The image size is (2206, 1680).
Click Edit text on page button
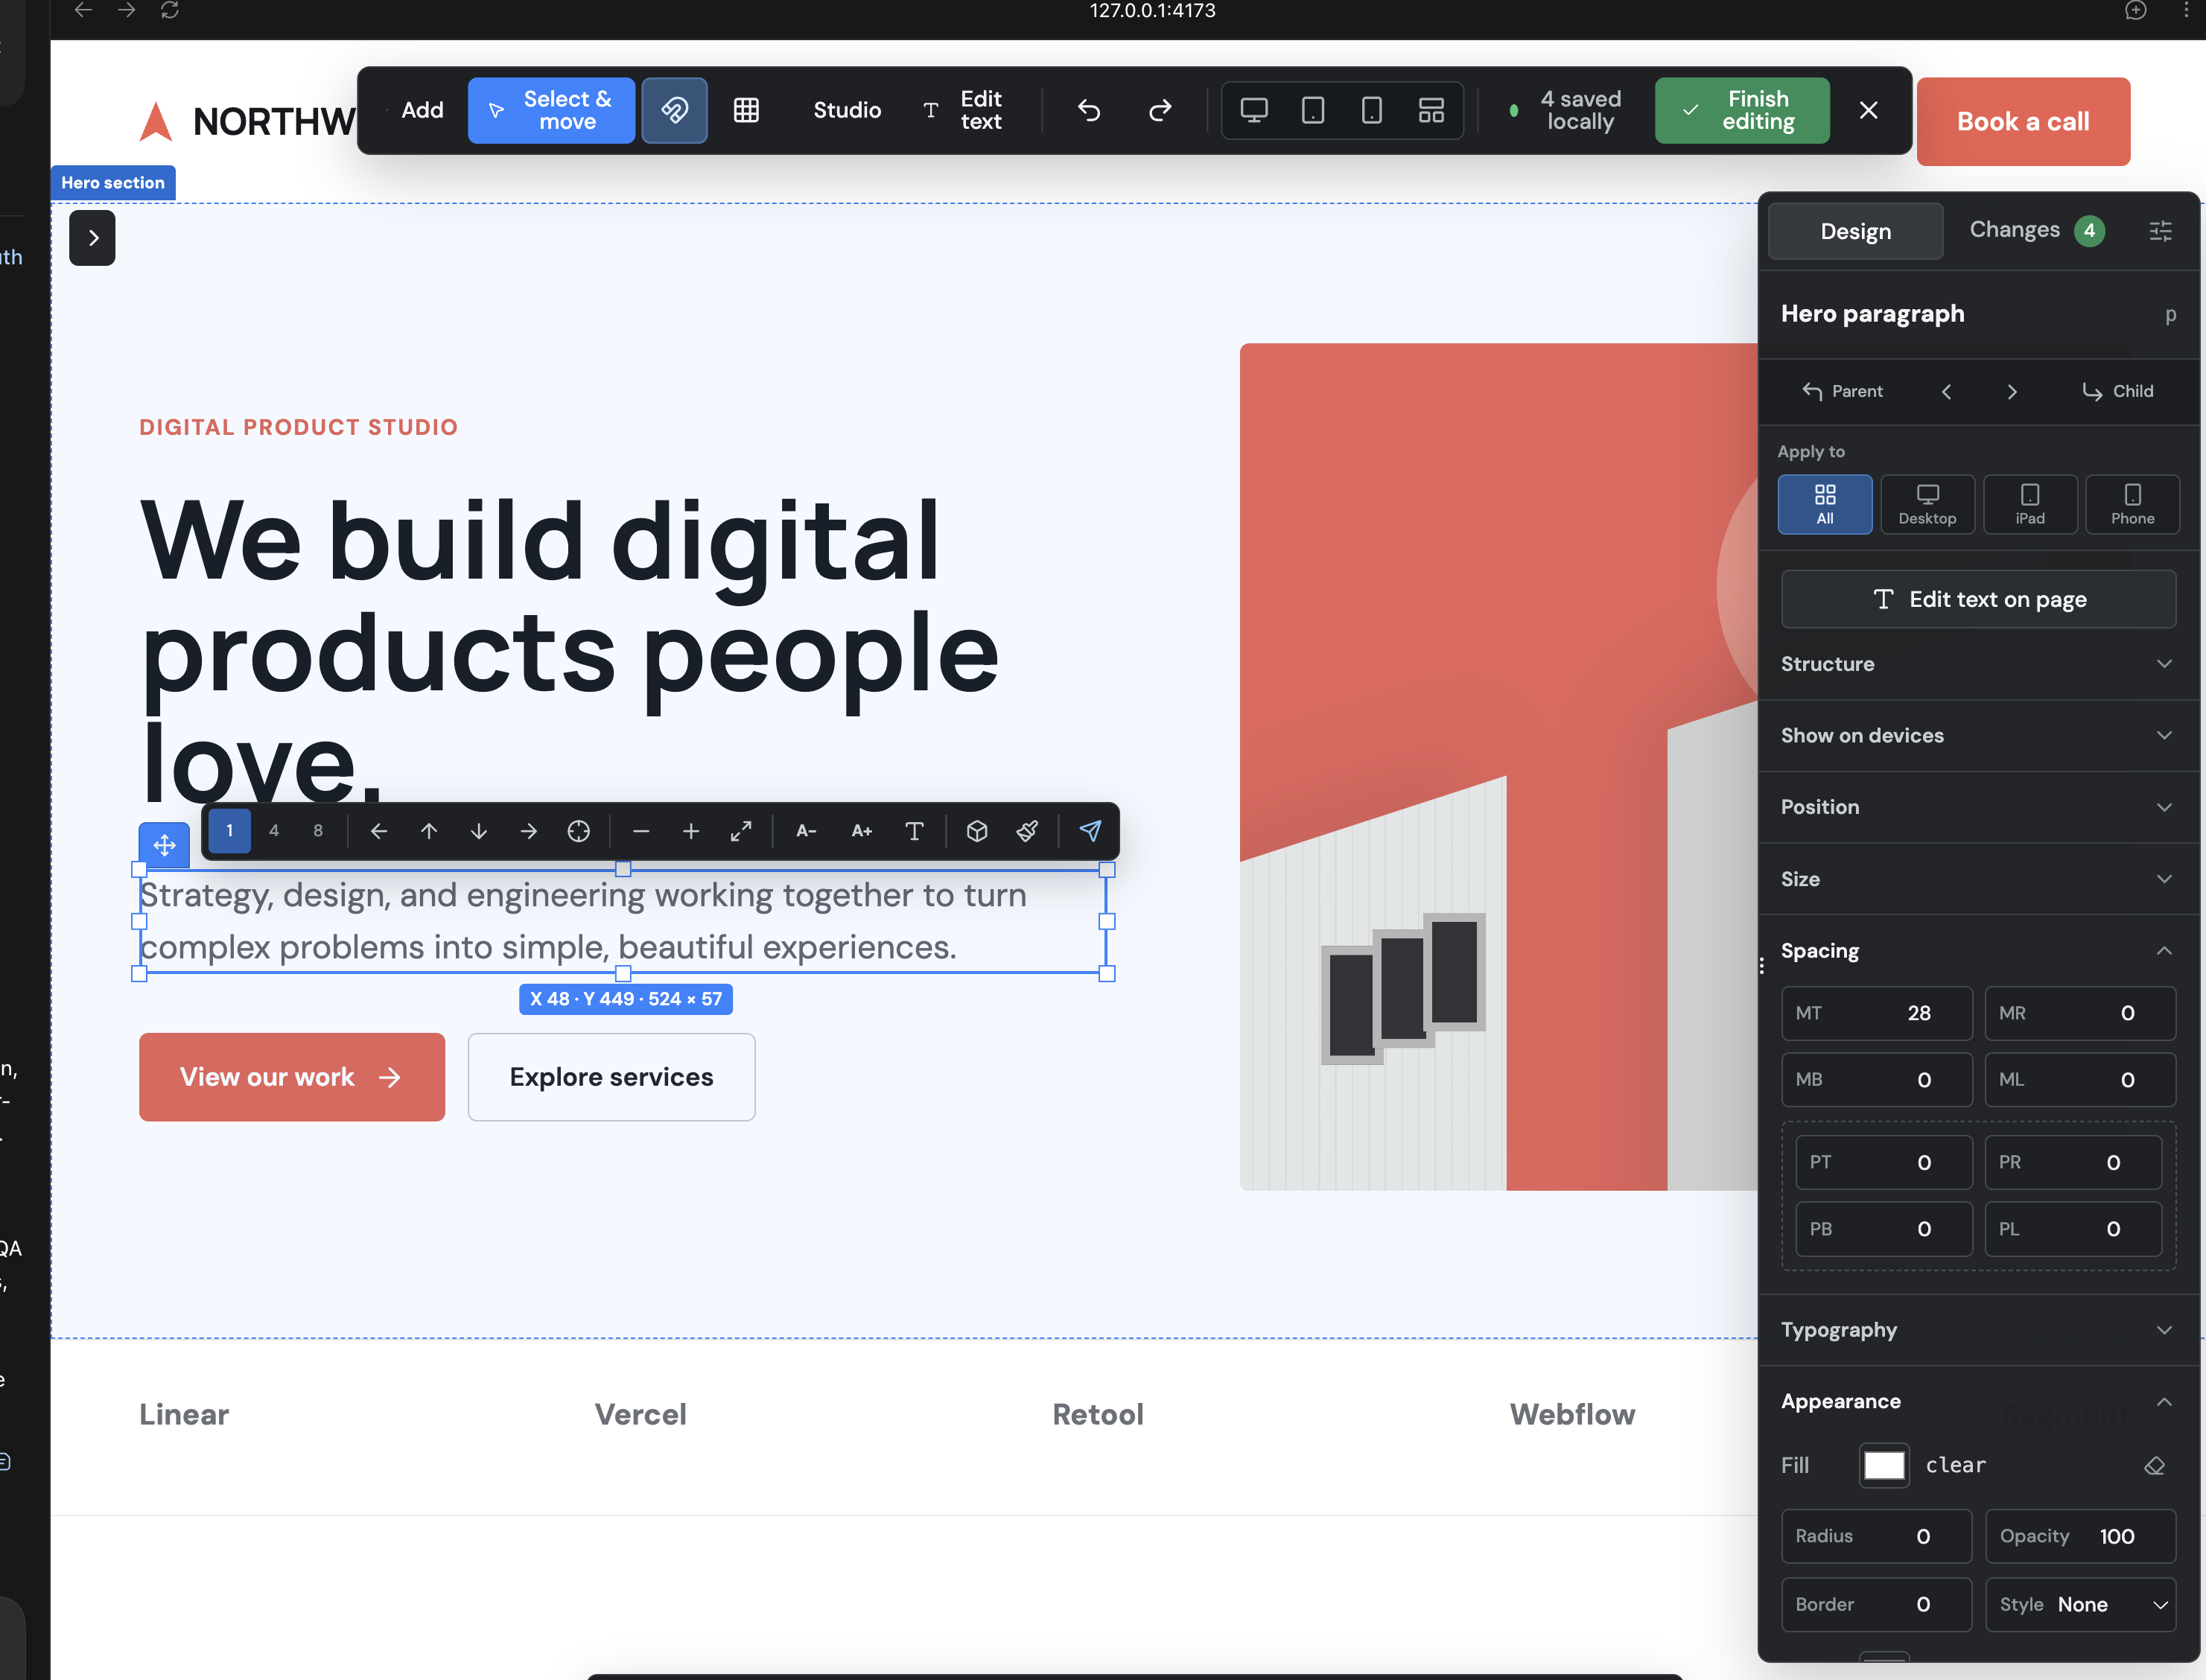click(x=1977, y=599)
